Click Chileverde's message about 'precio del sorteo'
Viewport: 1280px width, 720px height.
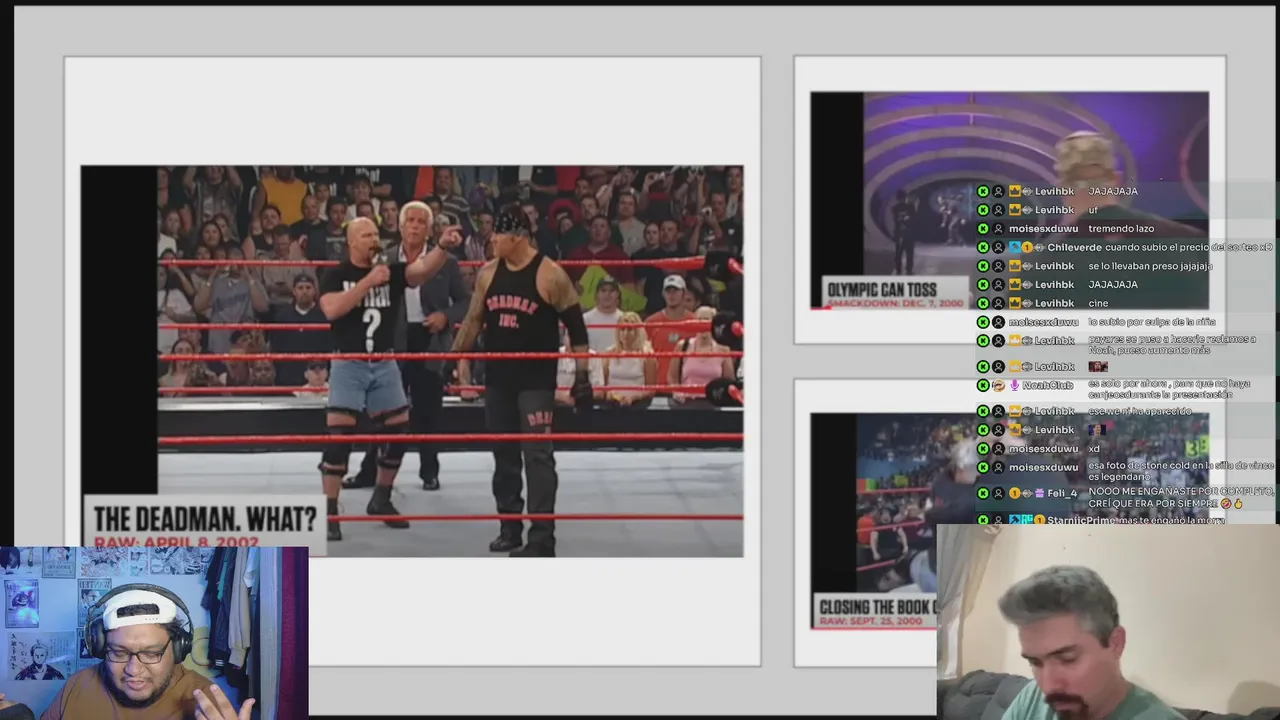(1189, 247)
